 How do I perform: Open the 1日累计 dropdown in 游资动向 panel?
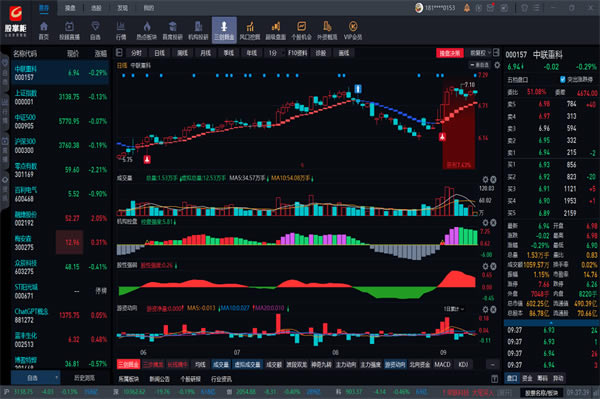pos(454,309)
